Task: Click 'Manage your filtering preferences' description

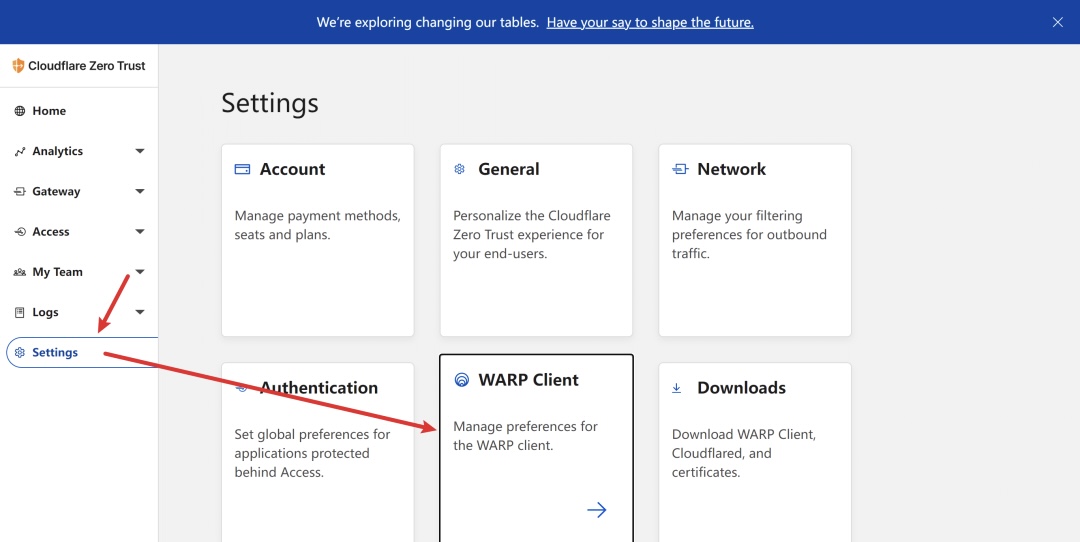Action: [x=749, y=235]
